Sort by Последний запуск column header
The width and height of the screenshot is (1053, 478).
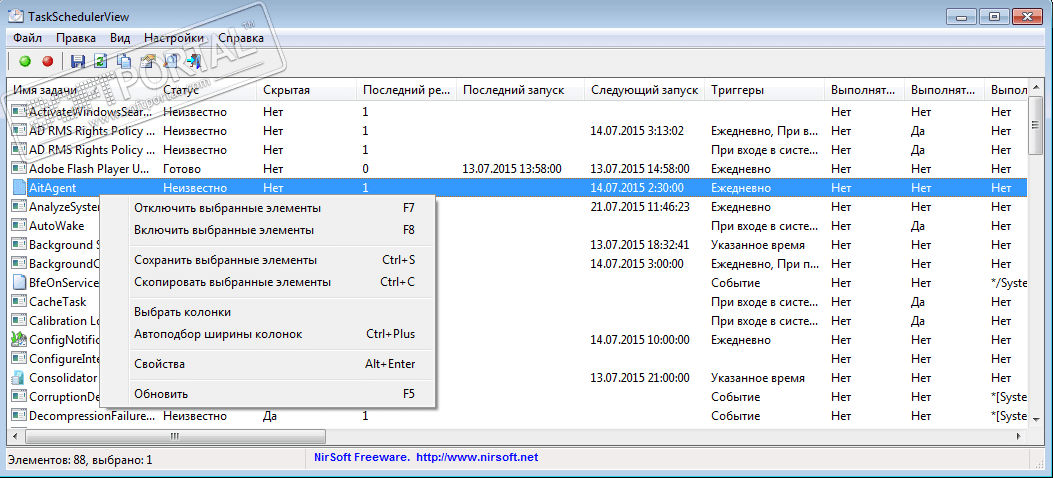520,90
